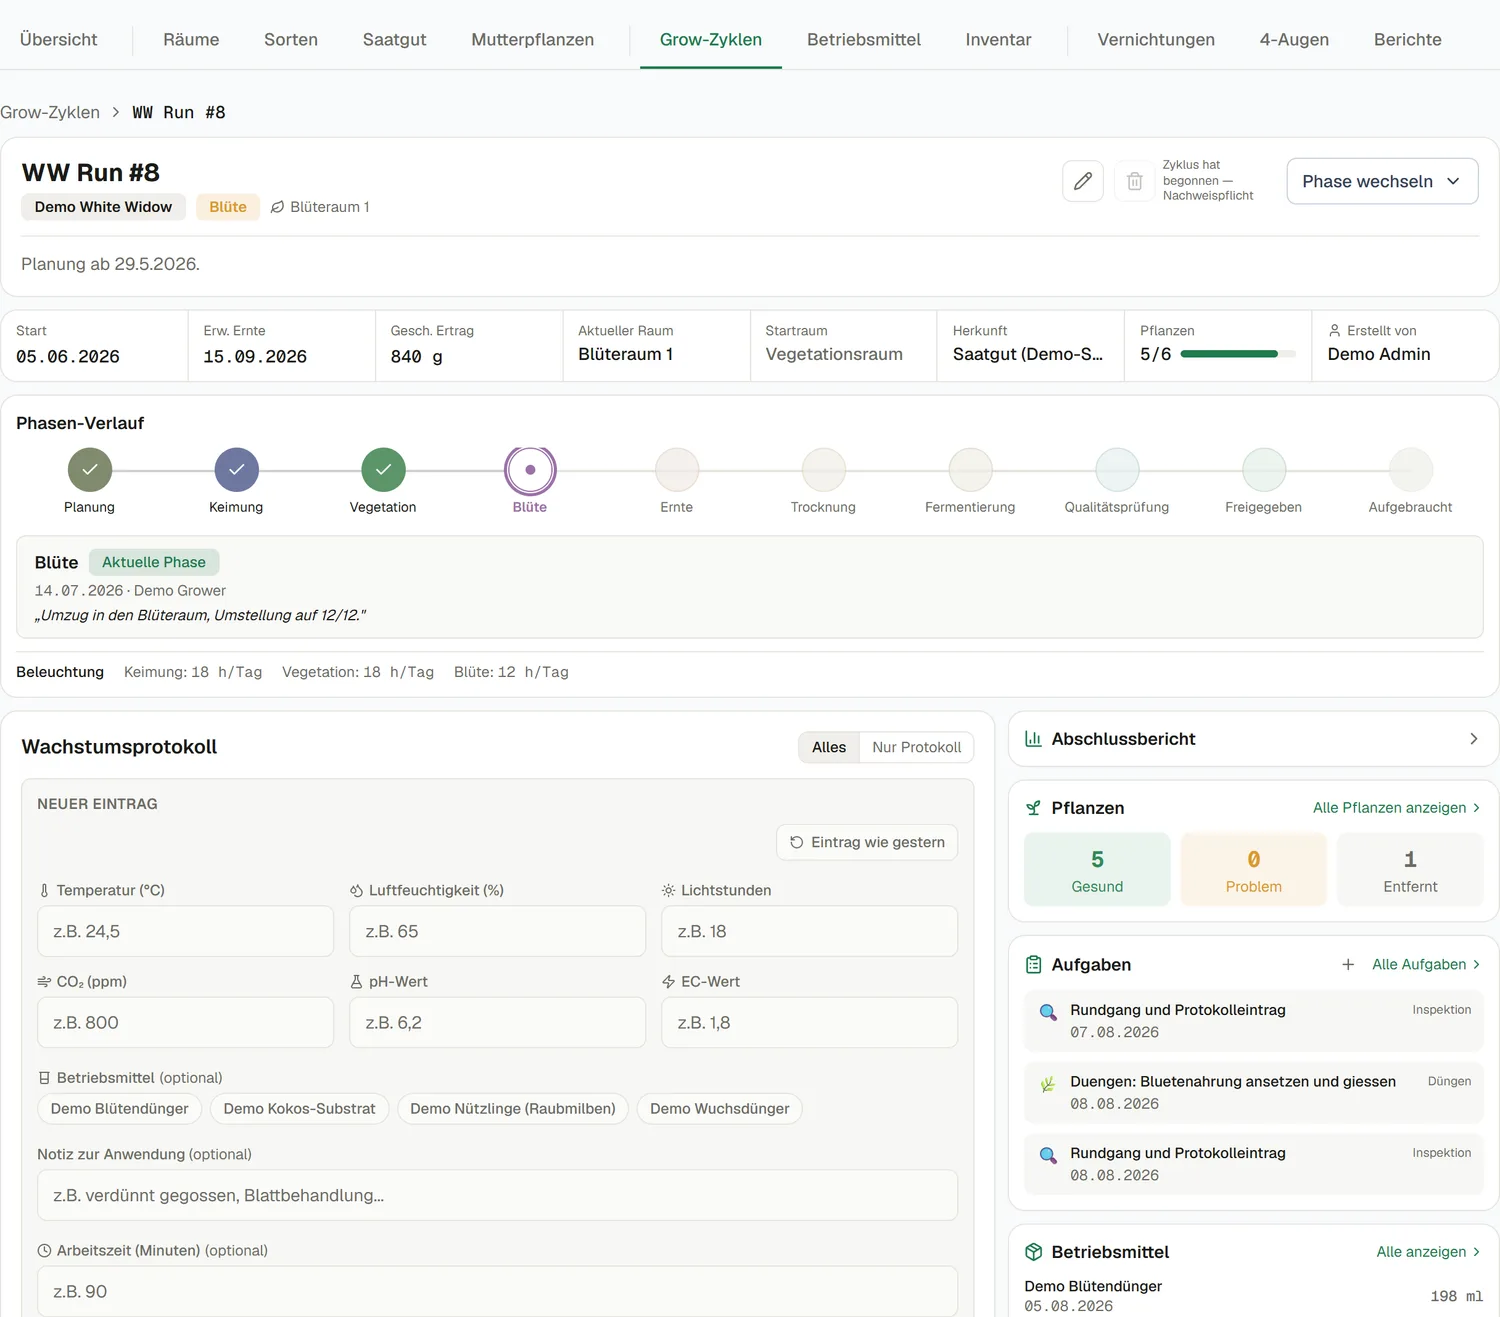Open Rundgang task dated 07.08.2026
The height and width of the screenshot is (1317, 1500).
pos(1254,1021)
